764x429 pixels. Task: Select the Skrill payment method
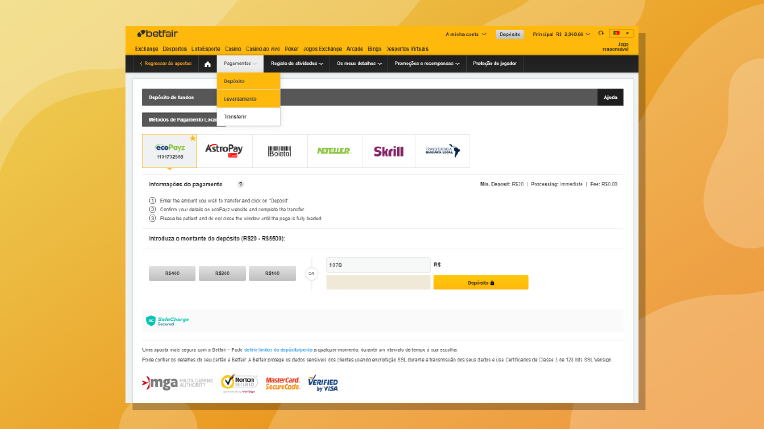(x=388, y=151)
